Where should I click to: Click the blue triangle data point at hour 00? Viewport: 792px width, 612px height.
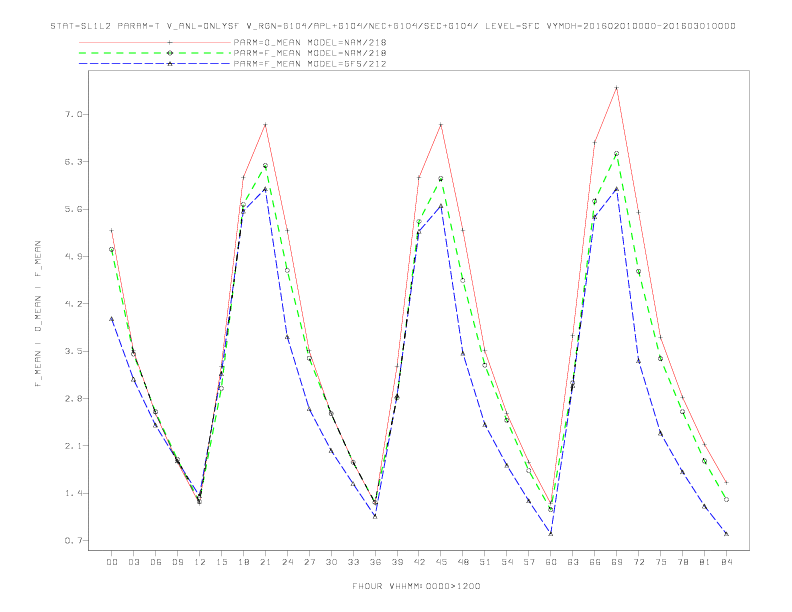(112, 319)
